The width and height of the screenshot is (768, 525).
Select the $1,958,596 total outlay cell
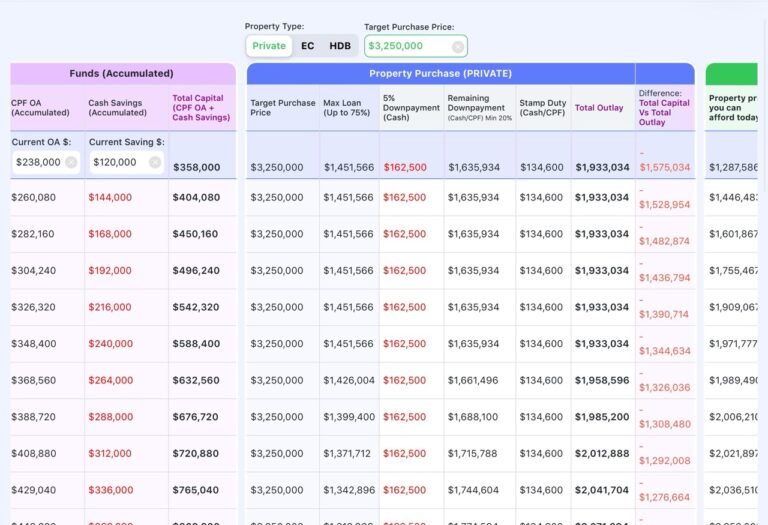(x=602, y=381)
